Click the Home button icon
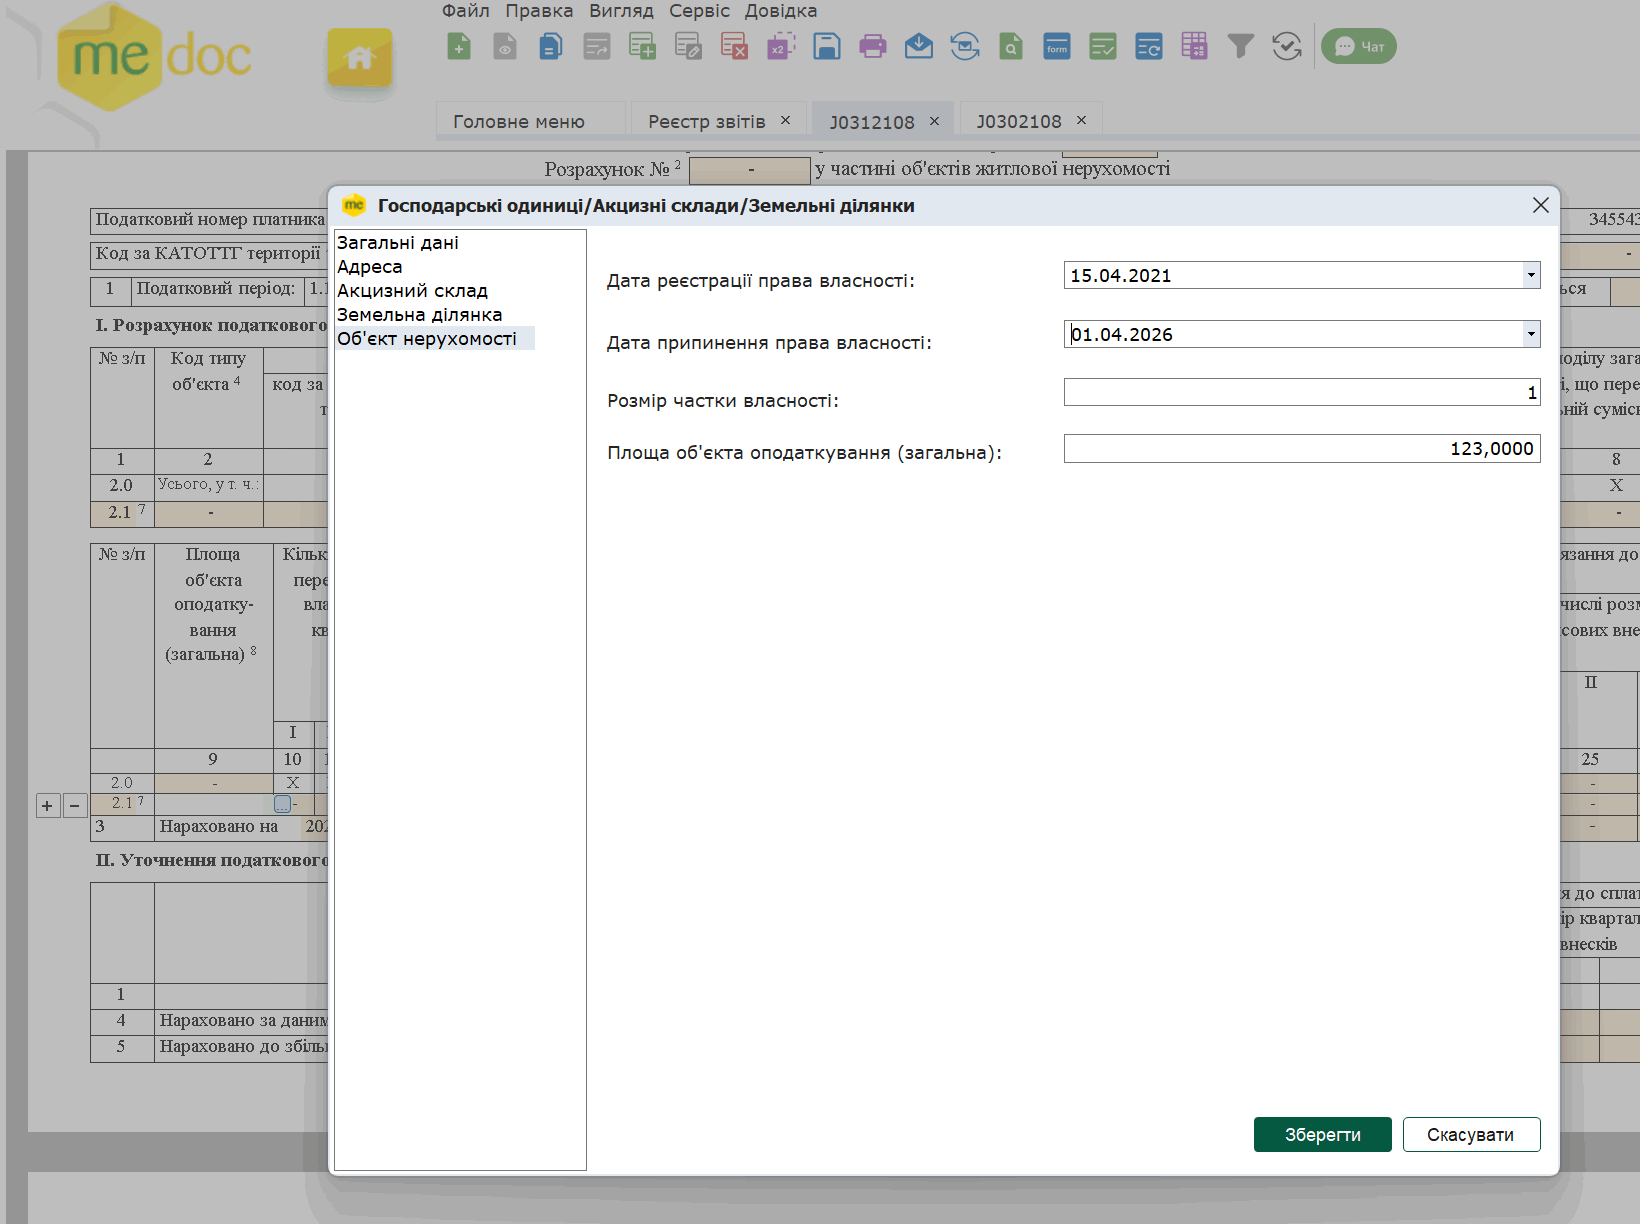Screen dimensions: 1640x1224 click(x=360, y=58)
